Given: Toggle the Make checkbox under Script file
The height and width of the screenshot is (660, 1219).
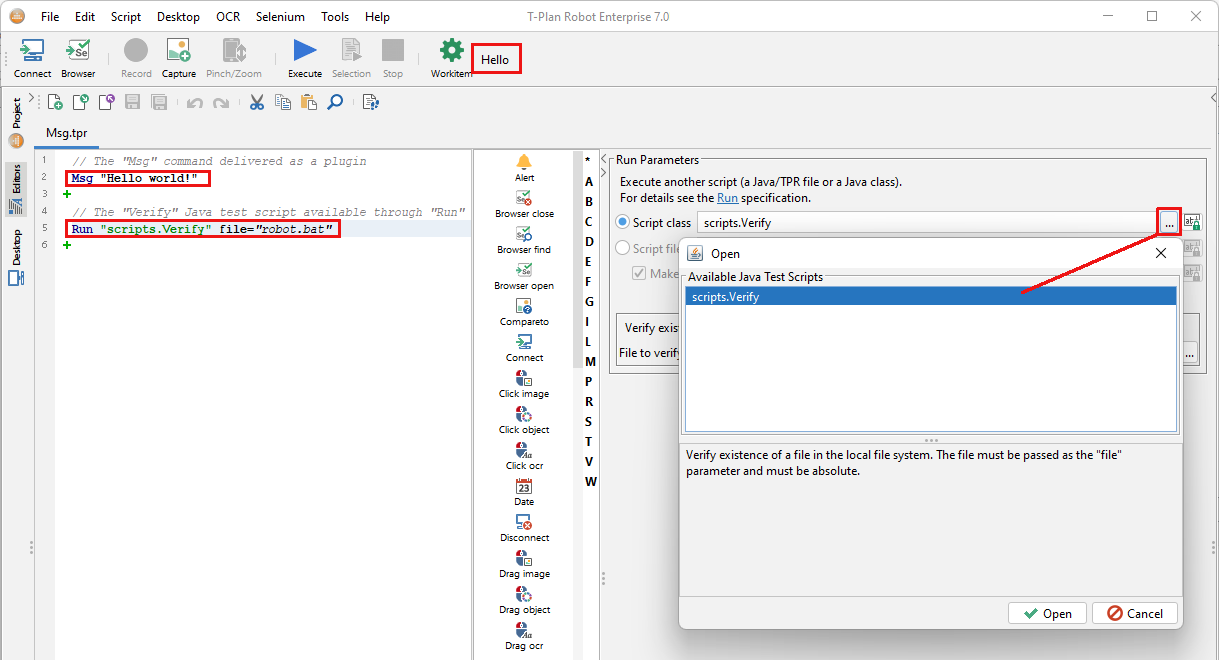Looking at the screenshot, I should pyautogui.click(x=639, y=273).
